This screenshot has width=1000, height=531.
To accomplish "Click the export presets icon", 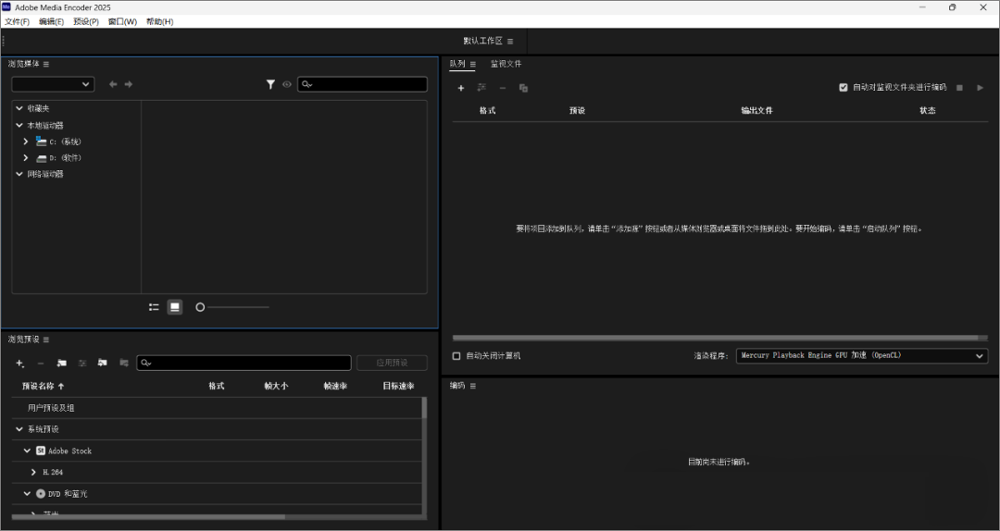I will pyautogui.click(x=124, y=363).
